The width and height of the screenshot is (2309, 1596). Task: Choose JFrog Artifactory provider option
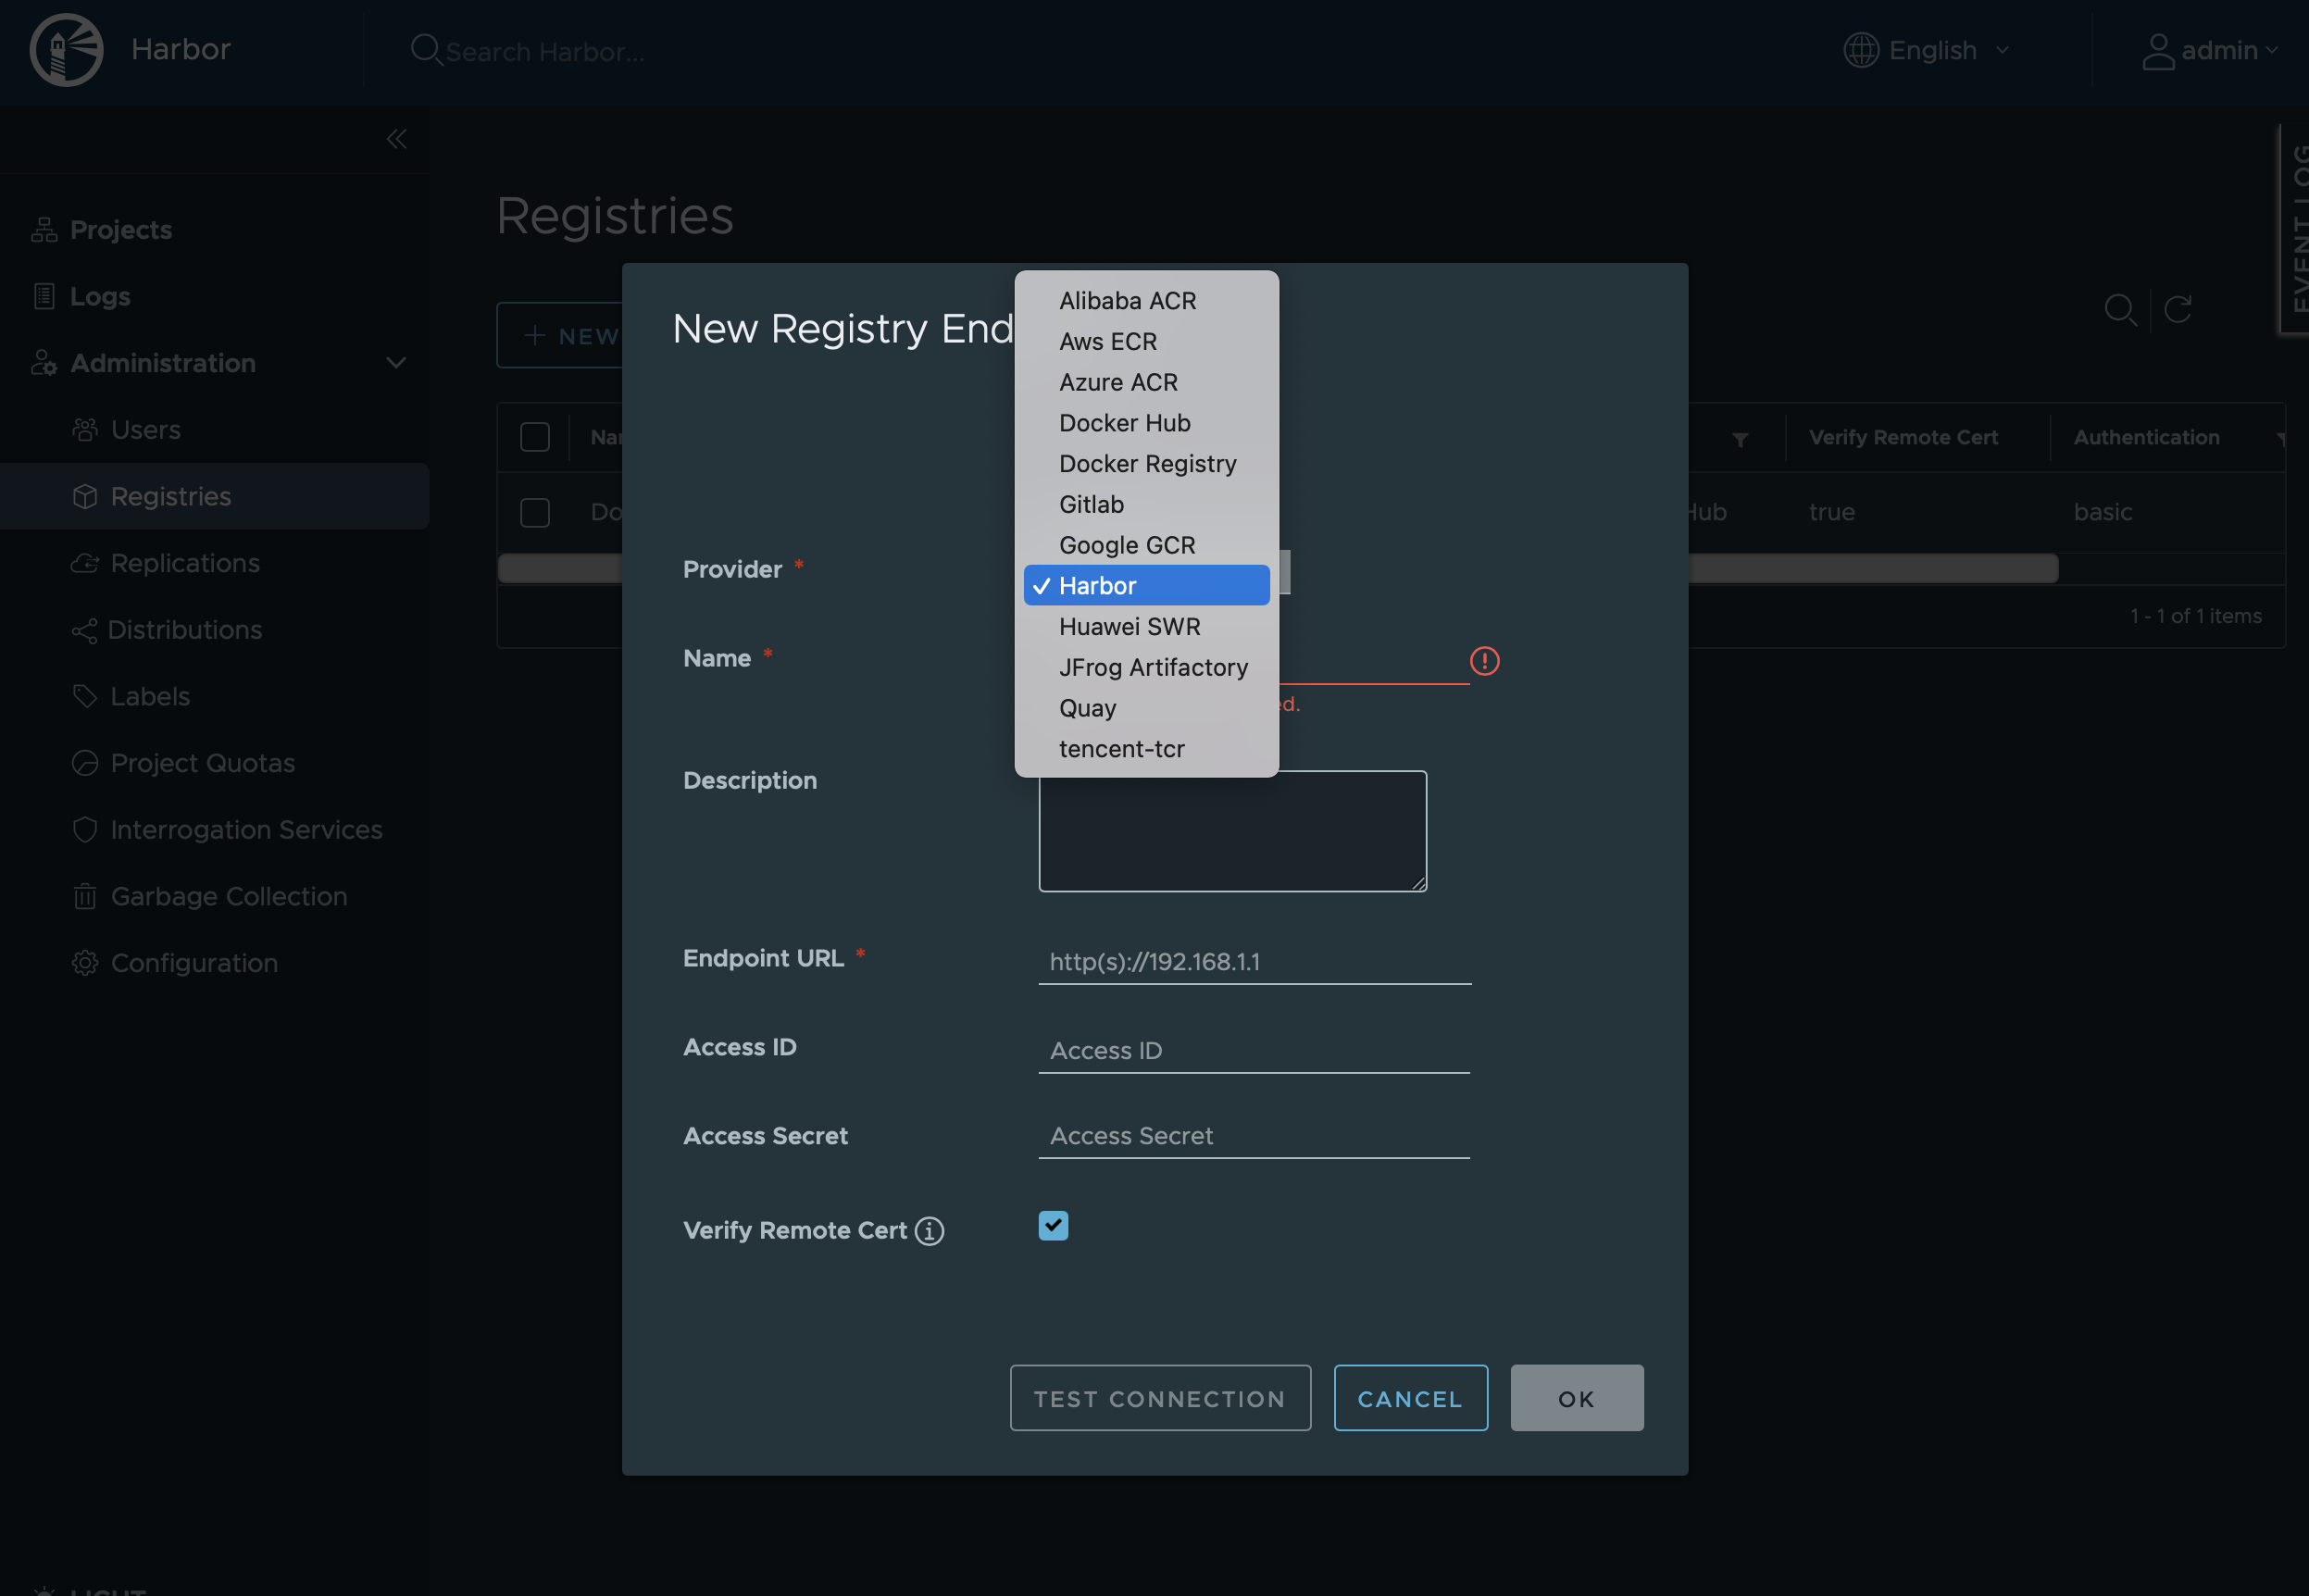pos(1146,668)
